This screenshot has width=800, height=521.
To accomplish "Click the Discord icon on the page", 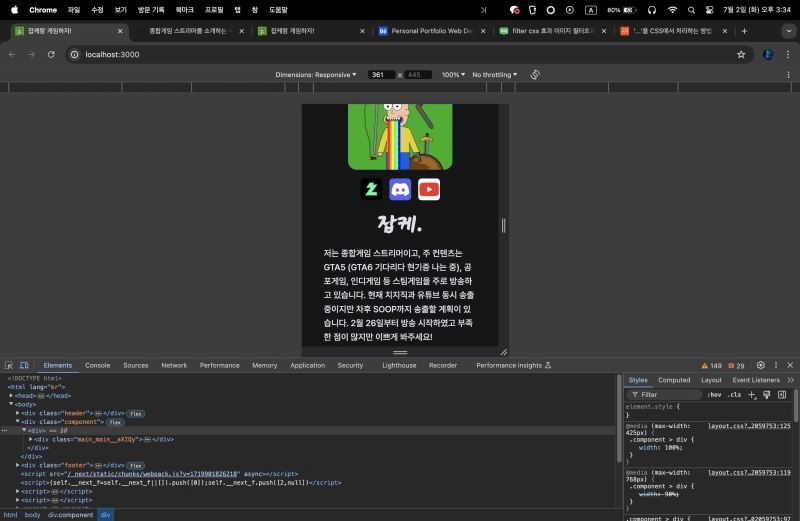I will click(x=400, y=188).
